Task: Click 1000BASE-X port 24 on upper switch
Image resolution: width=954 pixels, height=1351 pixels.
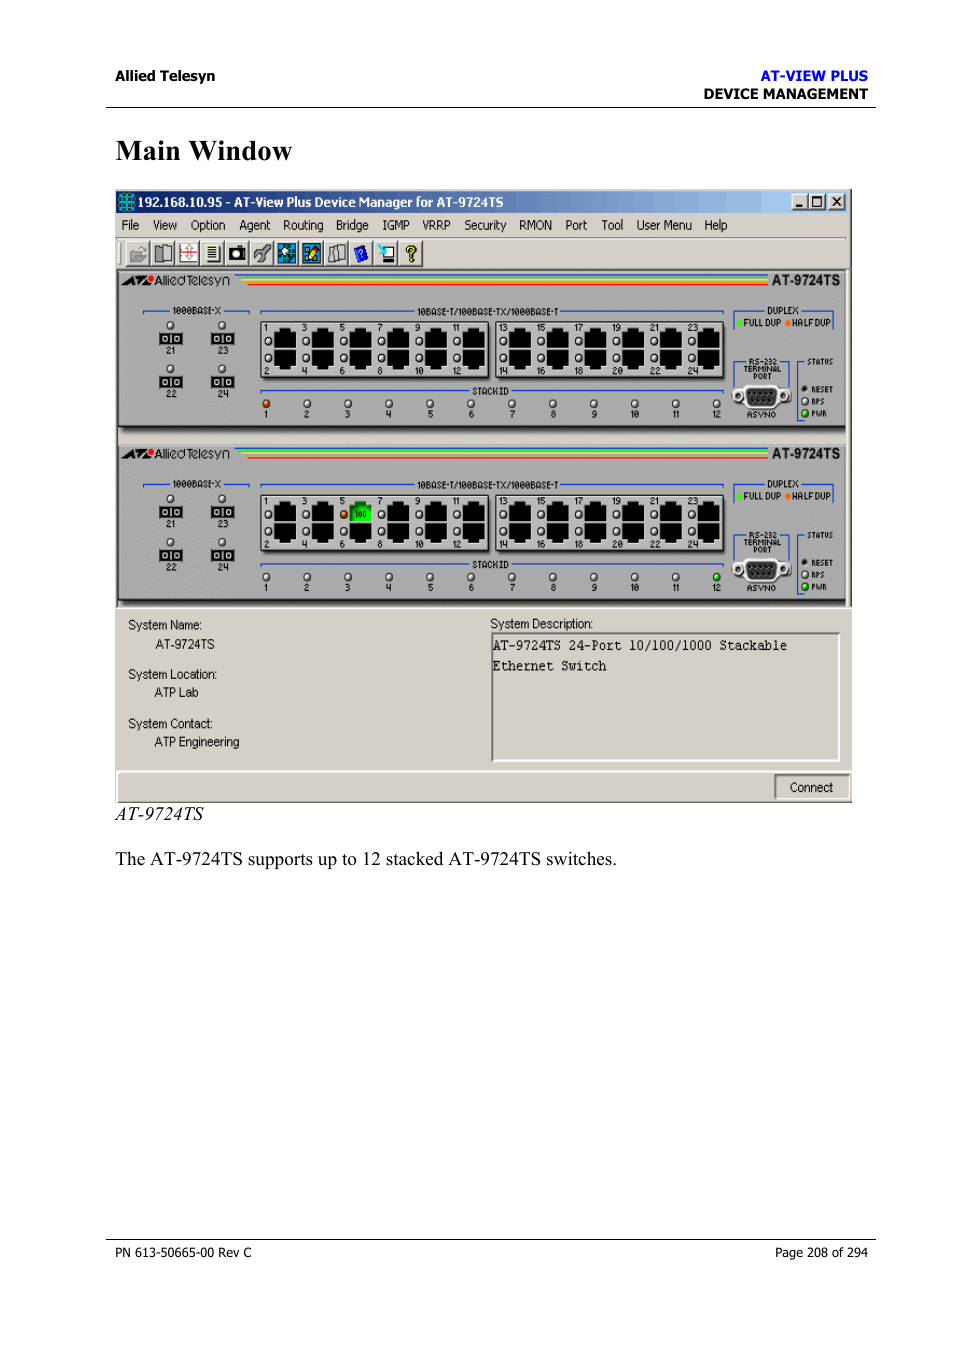Action: click(222, 382)
